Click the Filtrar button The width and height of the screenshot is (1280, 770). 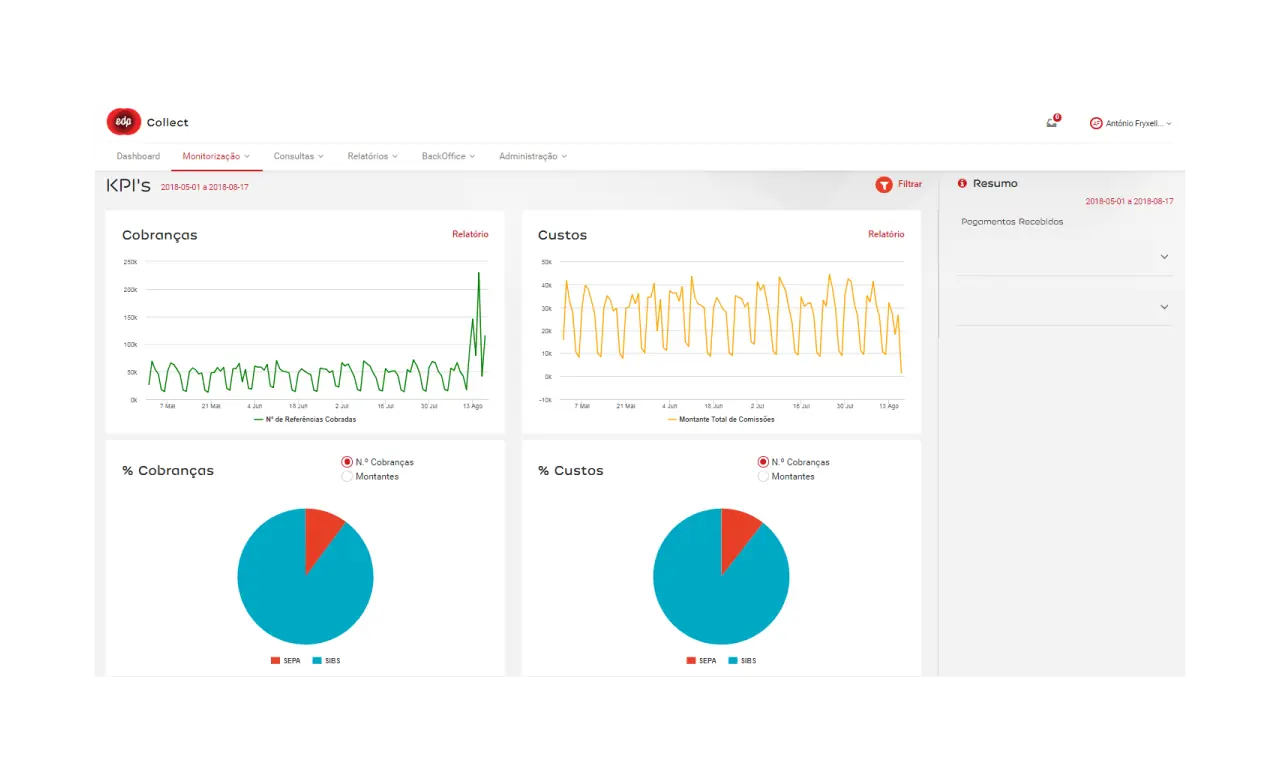tap(898, 184)
